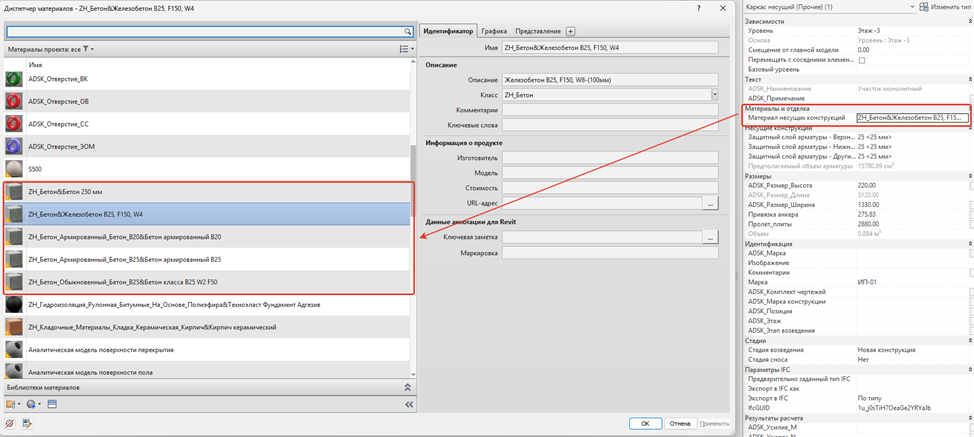
Task: Click the S500 material sphere icon
Action: click(14, 169)
